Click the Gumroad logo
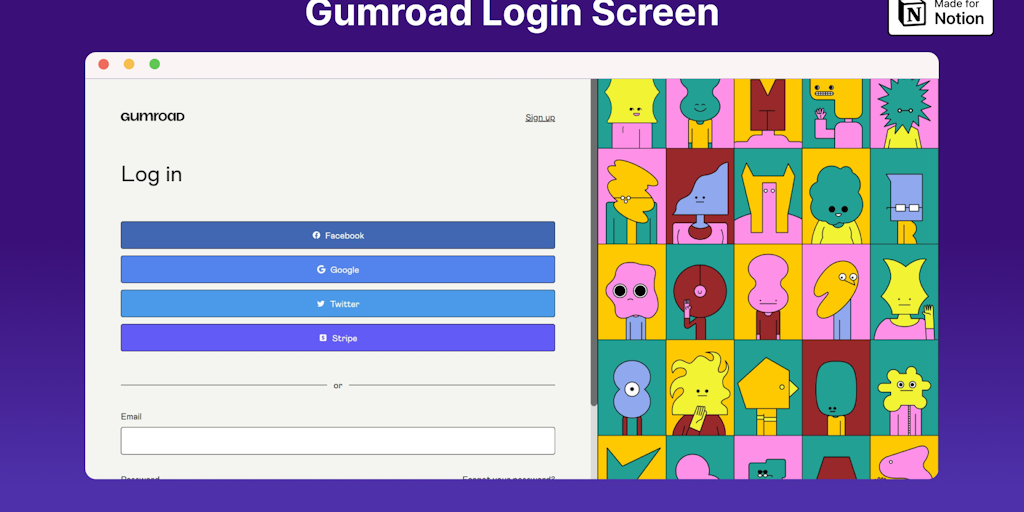1024x512 pixels. coord(152,117)
